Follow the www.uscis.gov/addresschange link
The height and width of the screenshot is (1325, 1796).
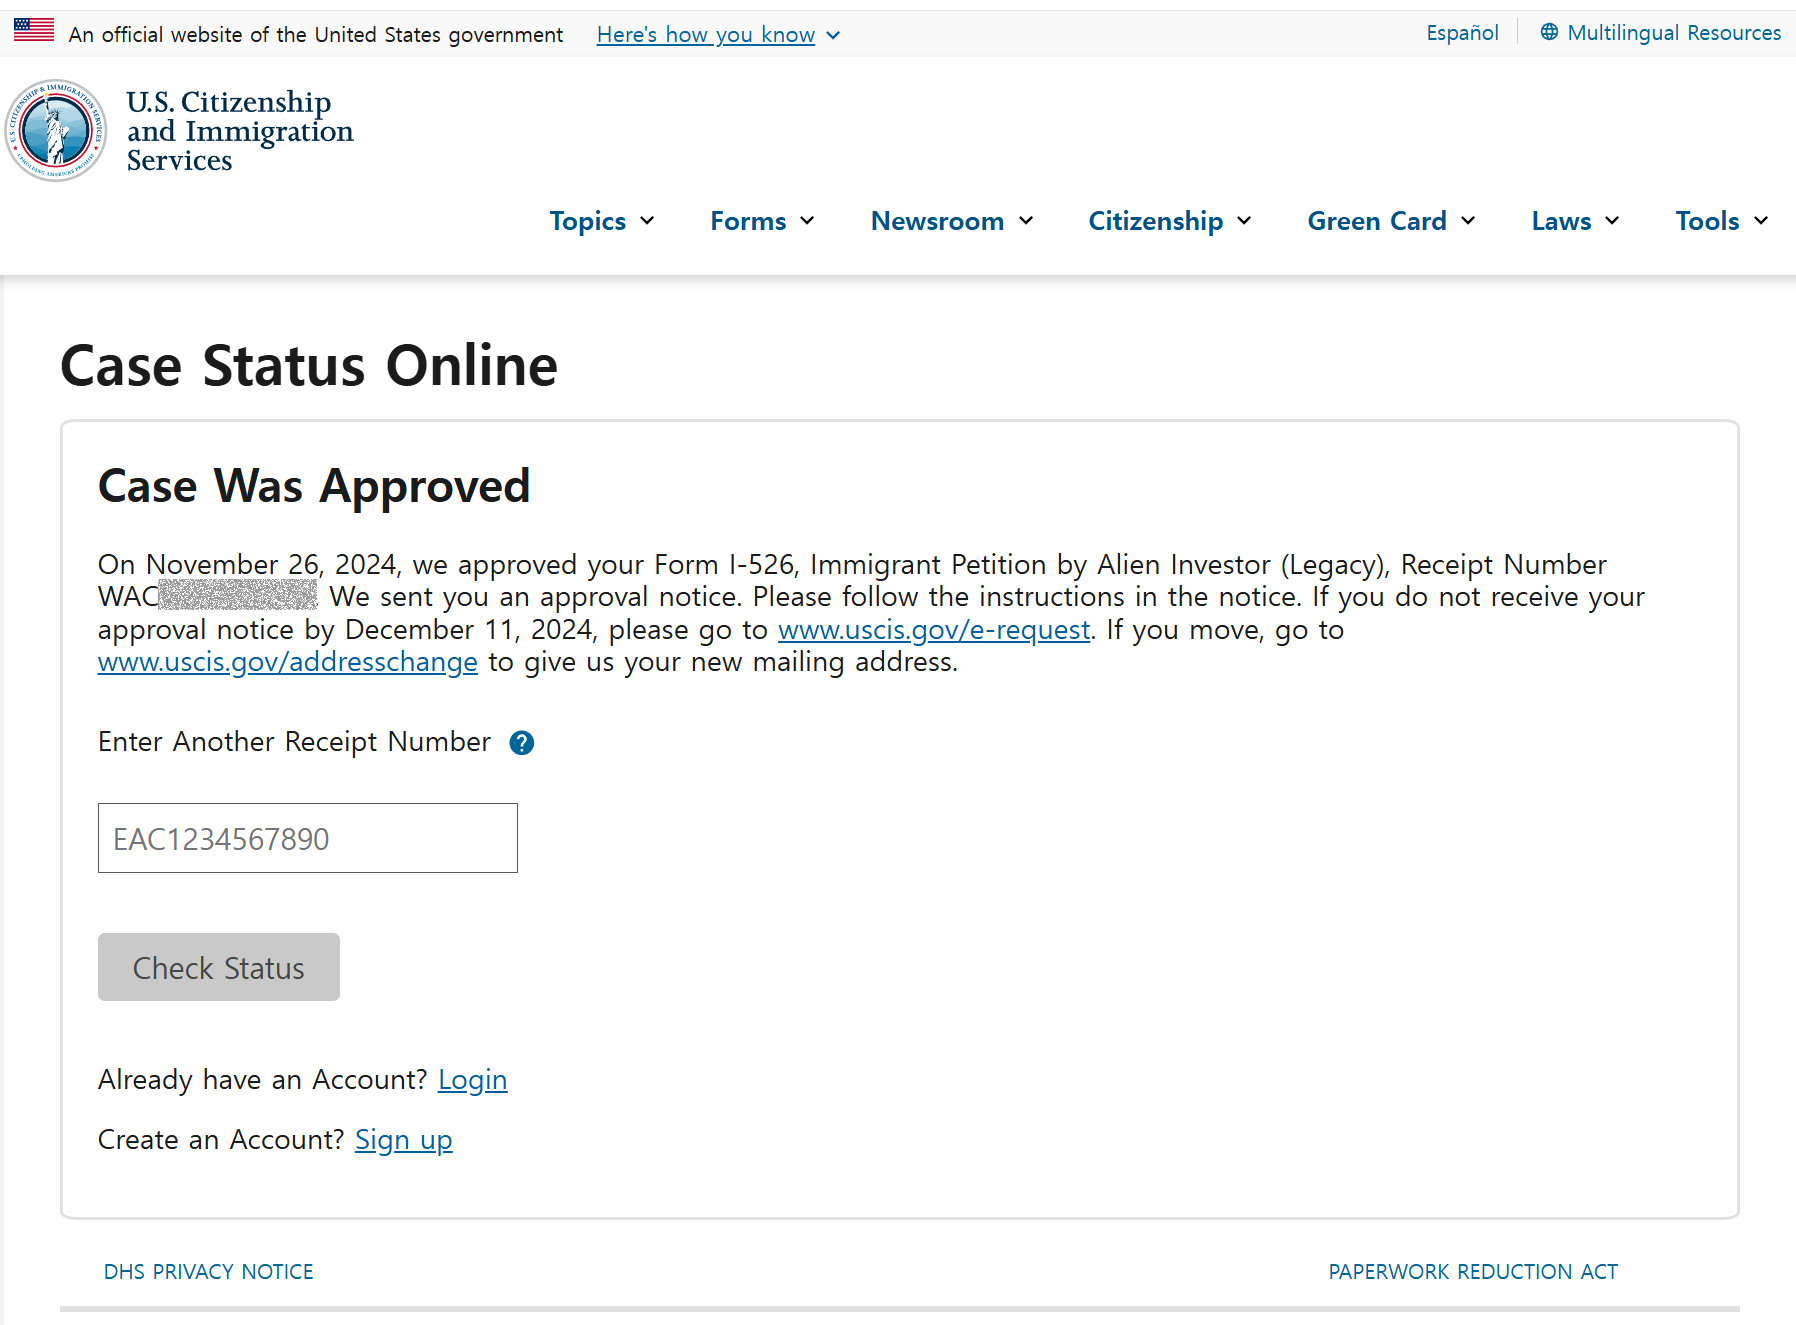[x=288, y=662]
